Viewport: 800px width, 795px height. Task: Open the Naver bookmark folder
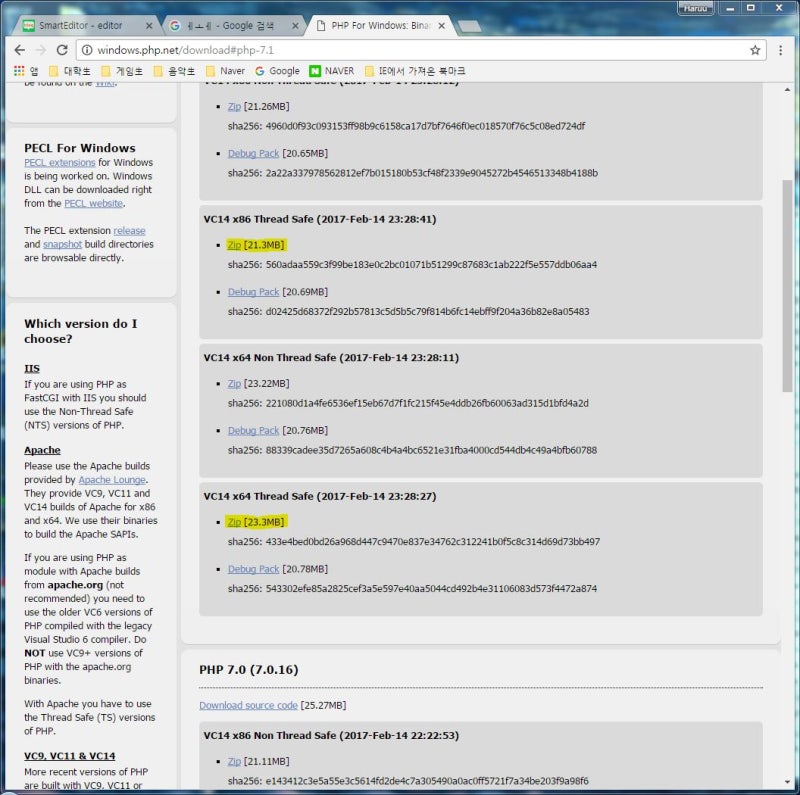pyautogui.click(x=226, y=71)
